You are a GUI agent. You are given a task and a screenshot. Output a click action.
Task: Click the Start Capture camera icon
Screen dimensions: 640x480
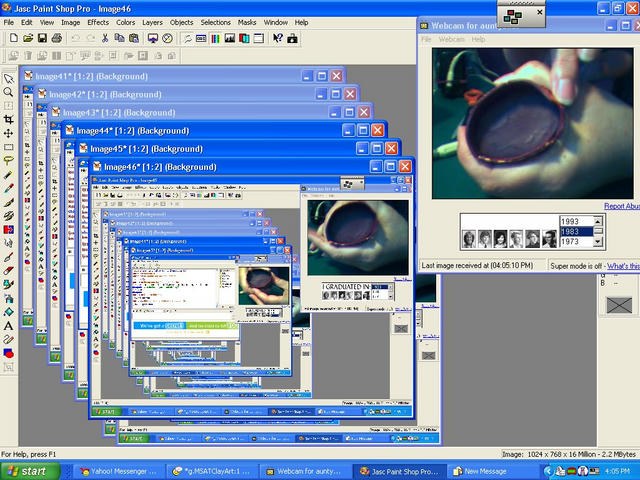click(x=292, y=38)
